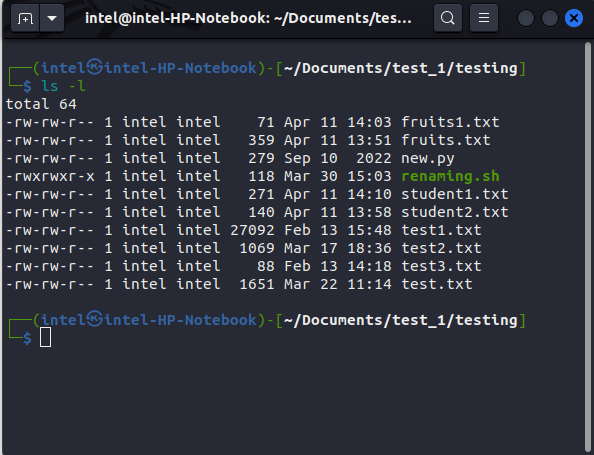594x455 pixels.
Task: Click the time 18:36 in test2.txt row
Action: click(369, 248)
